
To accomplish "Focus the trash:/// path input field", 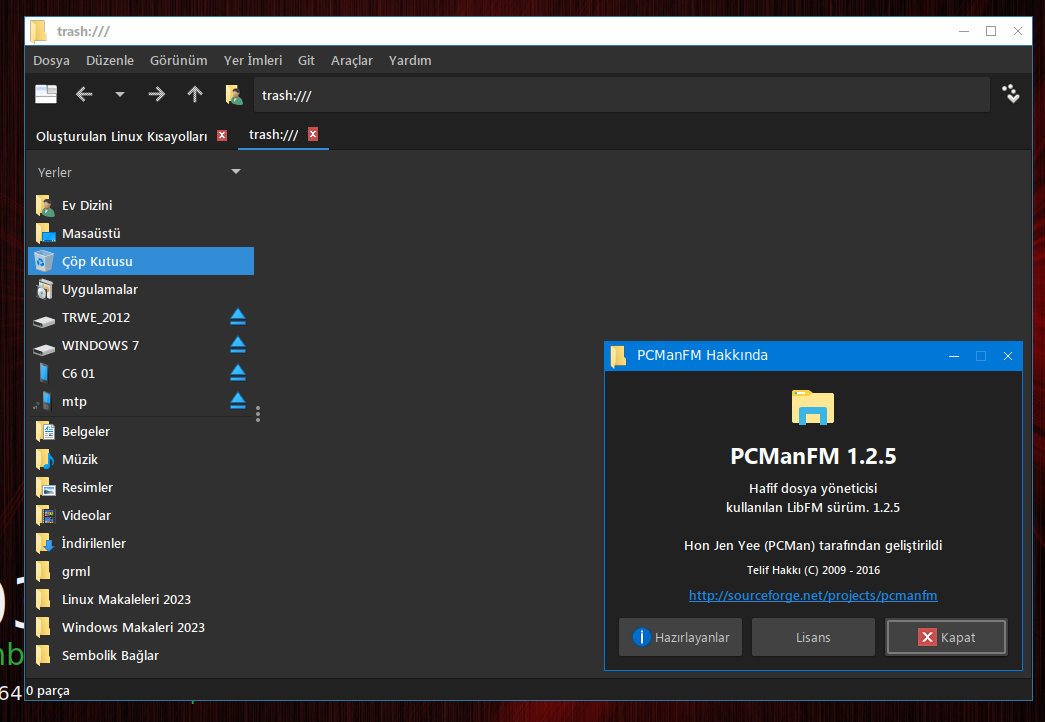I will 621,95.
